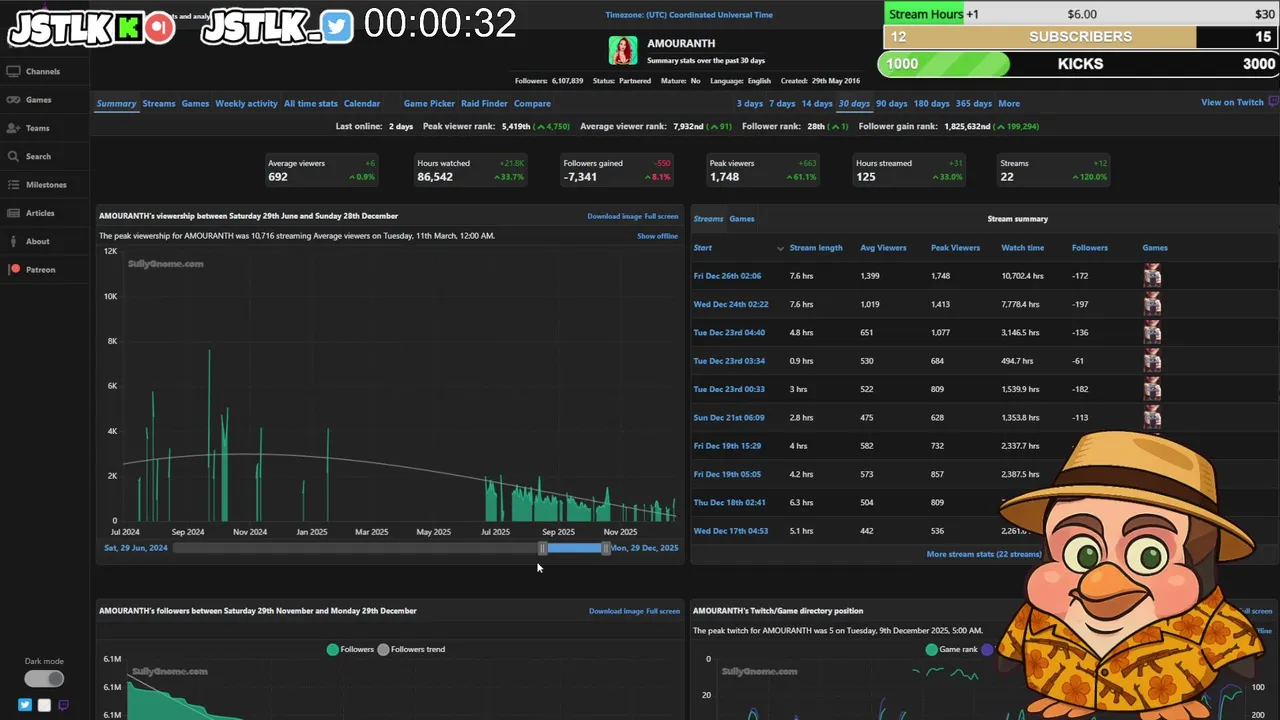
Task: Open the All time stats tab
Action: (311, 103)
